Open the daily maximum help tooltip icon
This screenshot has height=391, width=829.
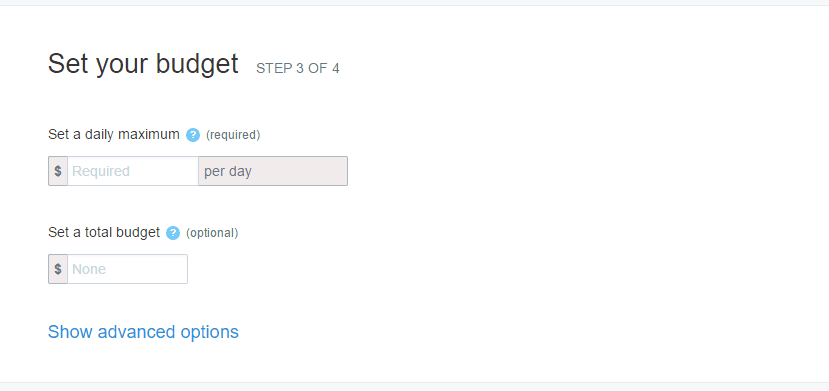pos(193,135)
